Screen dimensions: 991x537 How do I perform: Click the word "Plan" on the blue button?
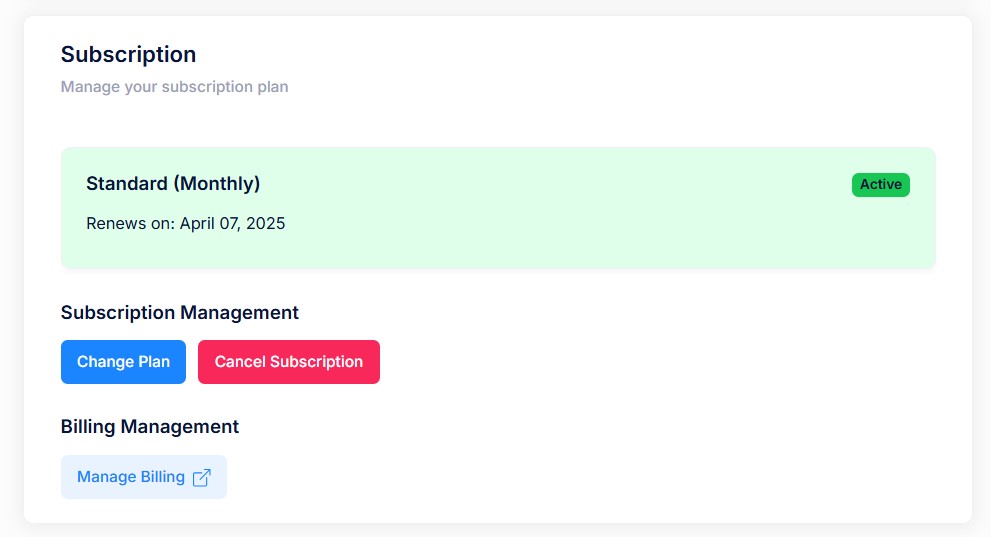154,362
